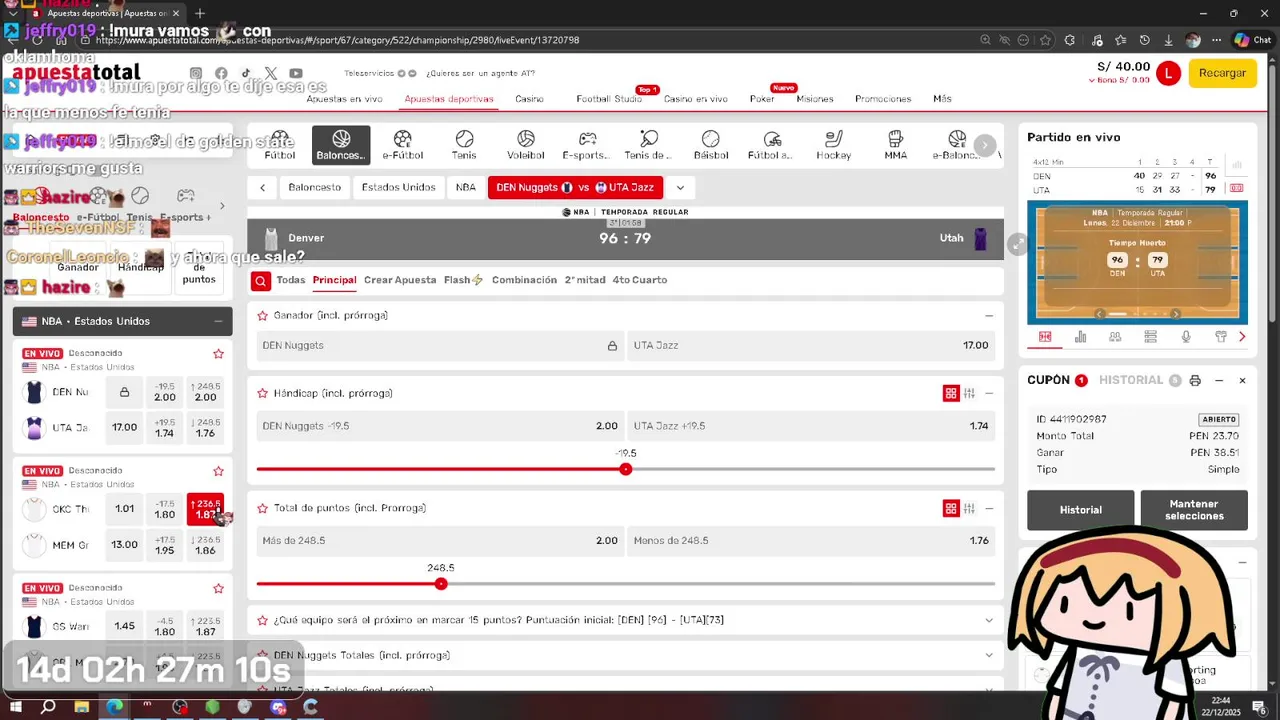Expand the match selector dropdown arrow
This screenshot has height=720, width=1280.
680,188
